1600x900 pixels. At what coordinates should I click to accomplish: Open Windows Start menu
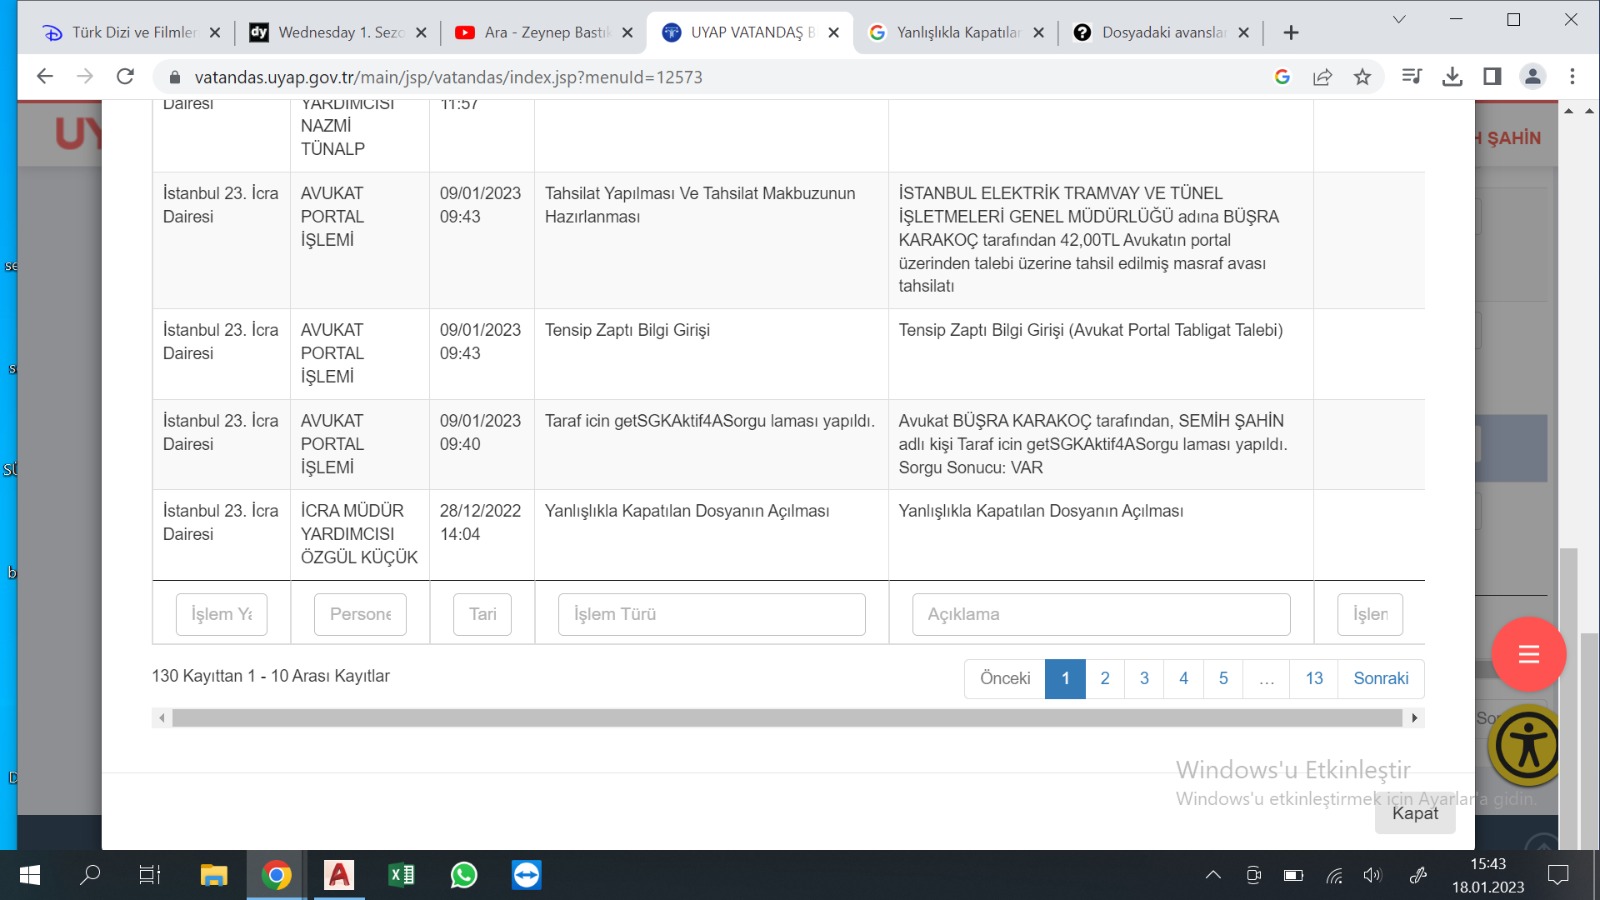(30, 876)
